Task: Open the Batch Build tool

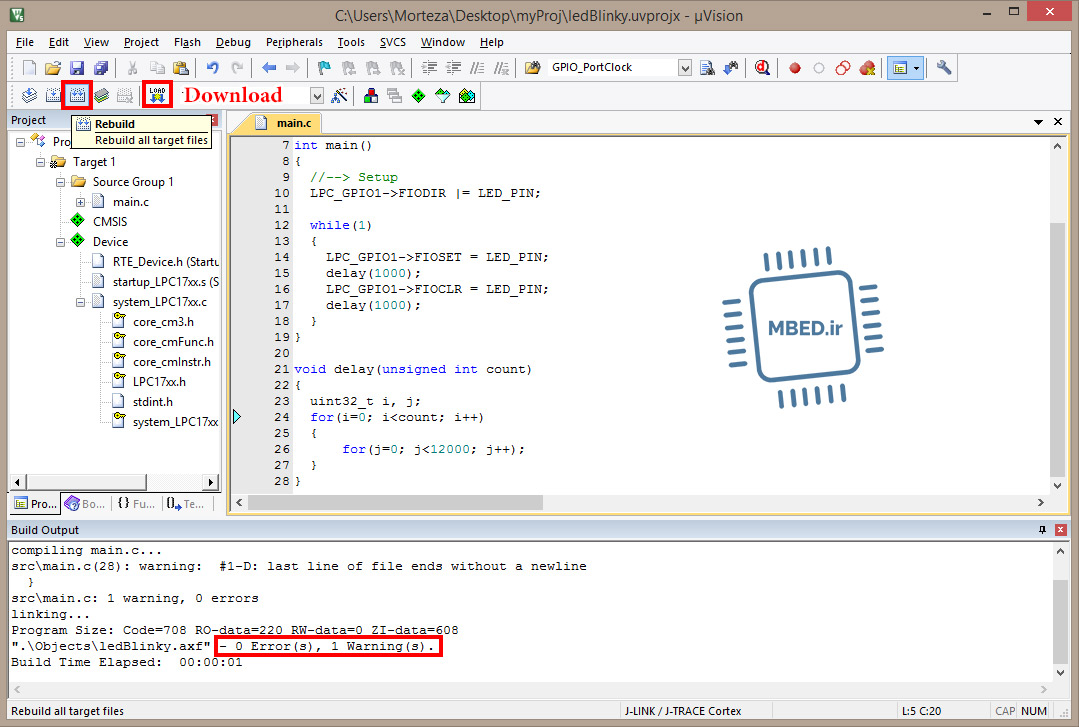Action: click(101, 95)
